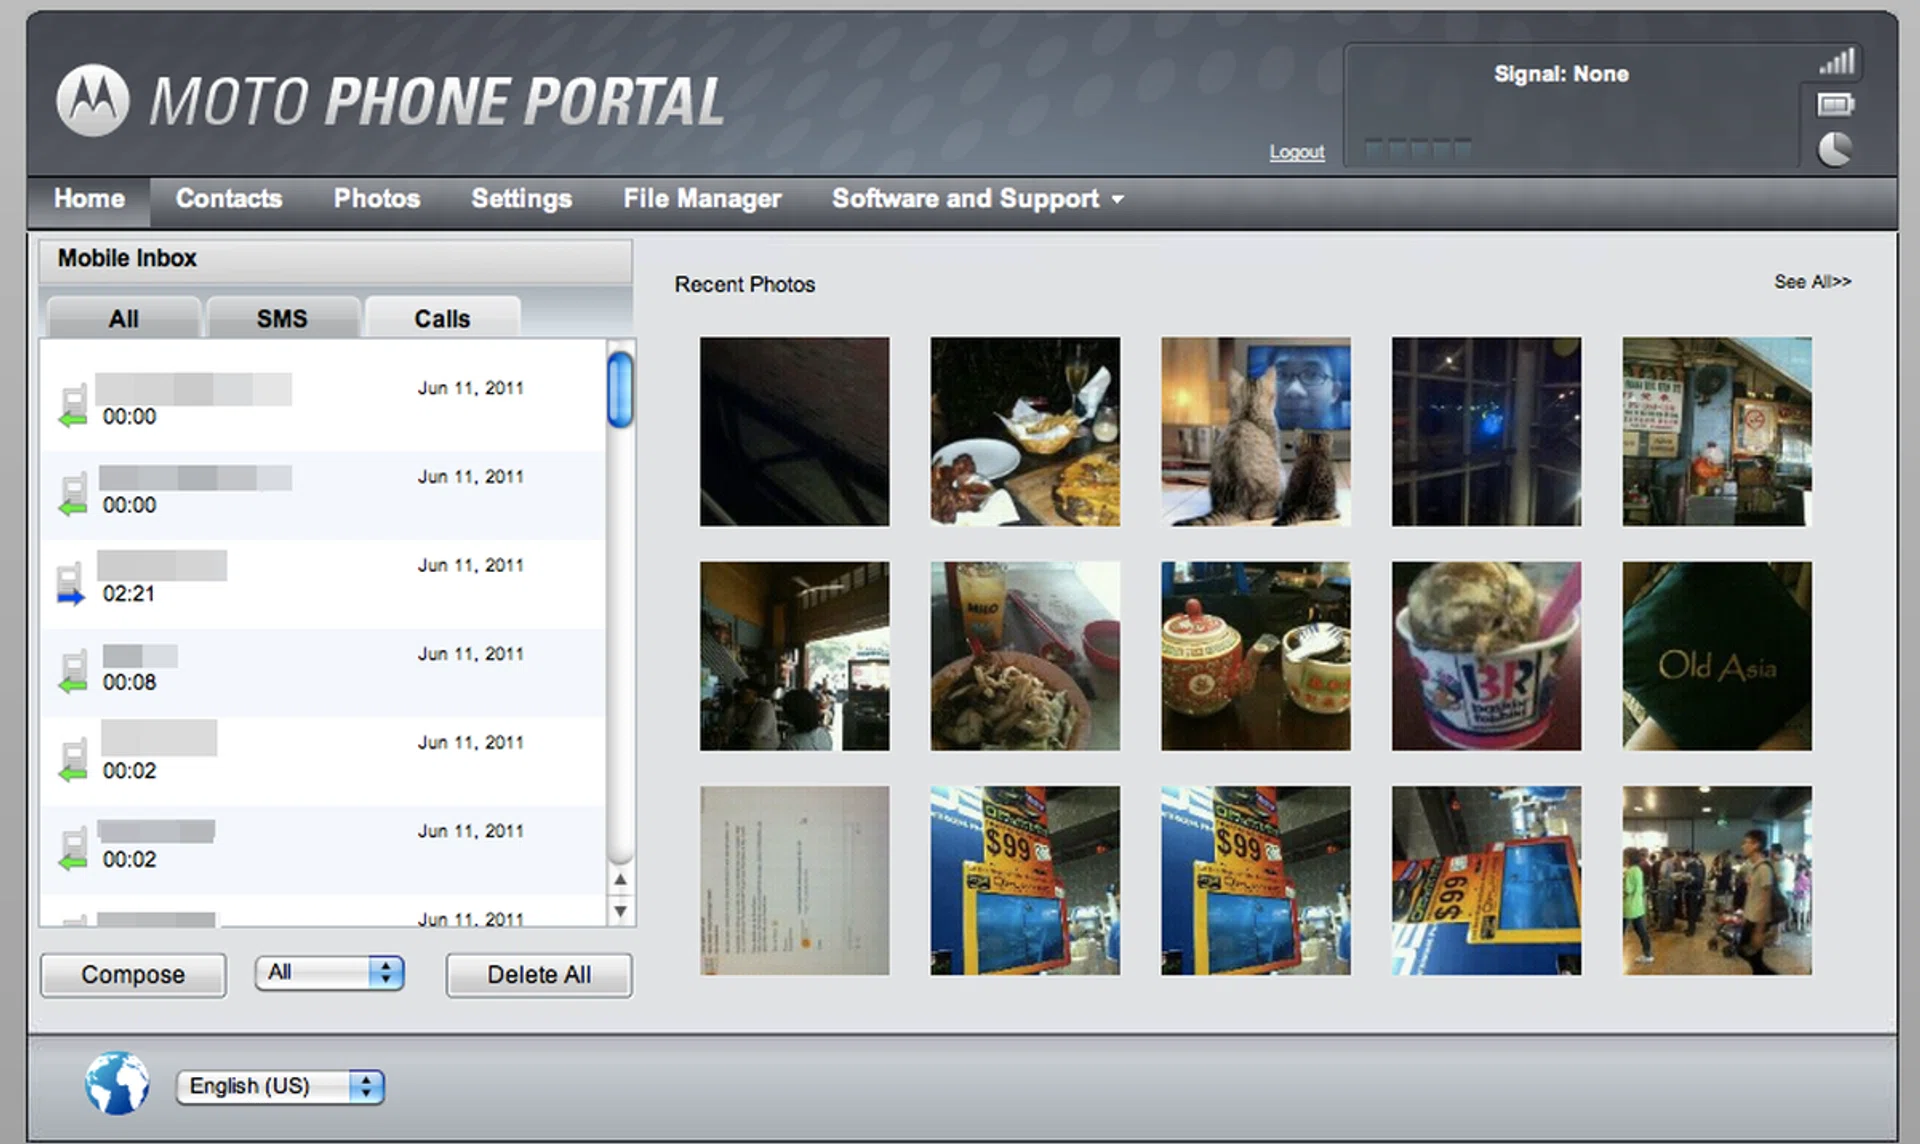
Task: Open the File Manager menu item
Action: click(702, 199)
